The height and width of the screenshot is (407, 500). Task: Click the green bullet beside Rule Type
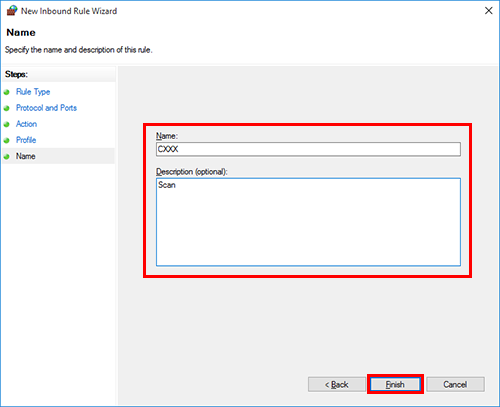coord(6,92)
